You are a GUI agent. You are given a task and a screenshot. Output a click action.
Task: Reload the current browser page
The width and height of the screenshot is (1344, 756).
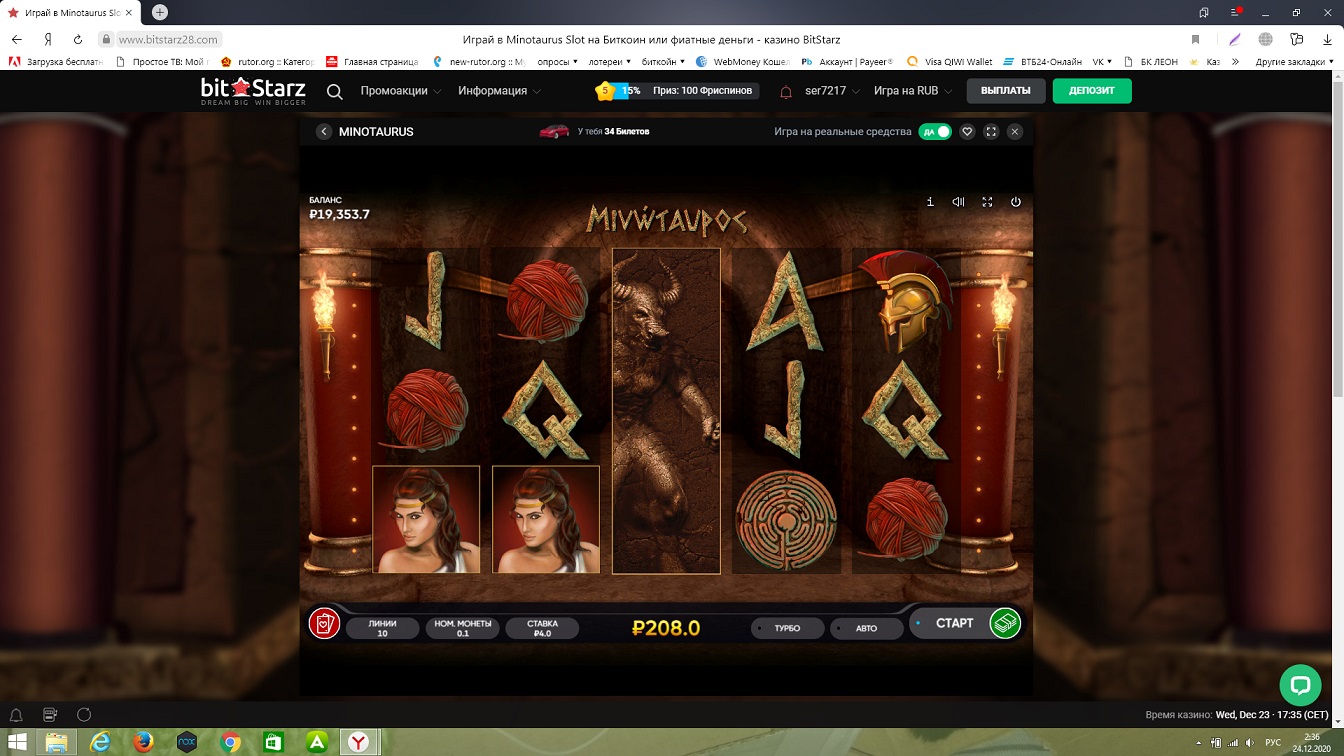78,39
